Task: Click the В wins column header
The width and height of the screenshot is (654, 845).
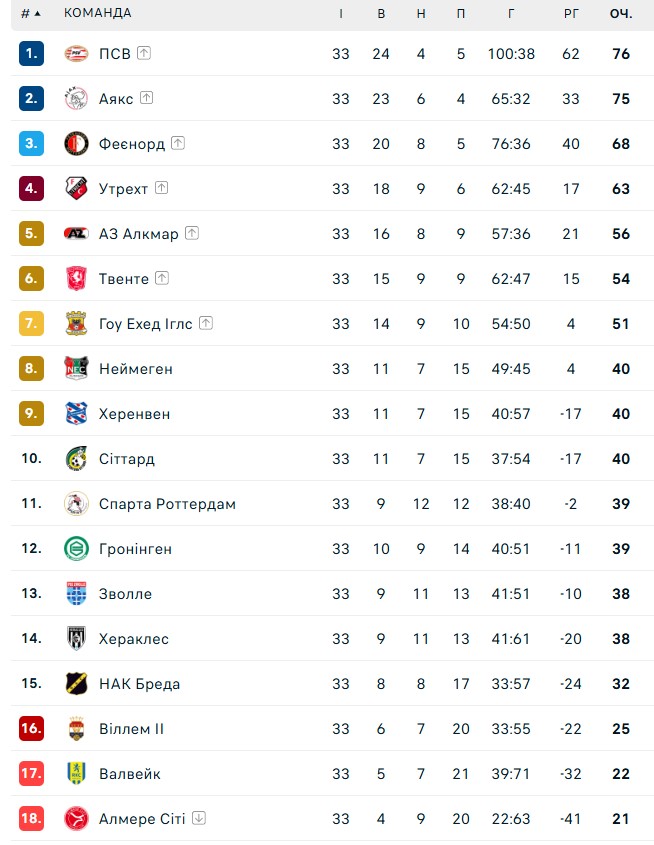Action: pos(381,13)
